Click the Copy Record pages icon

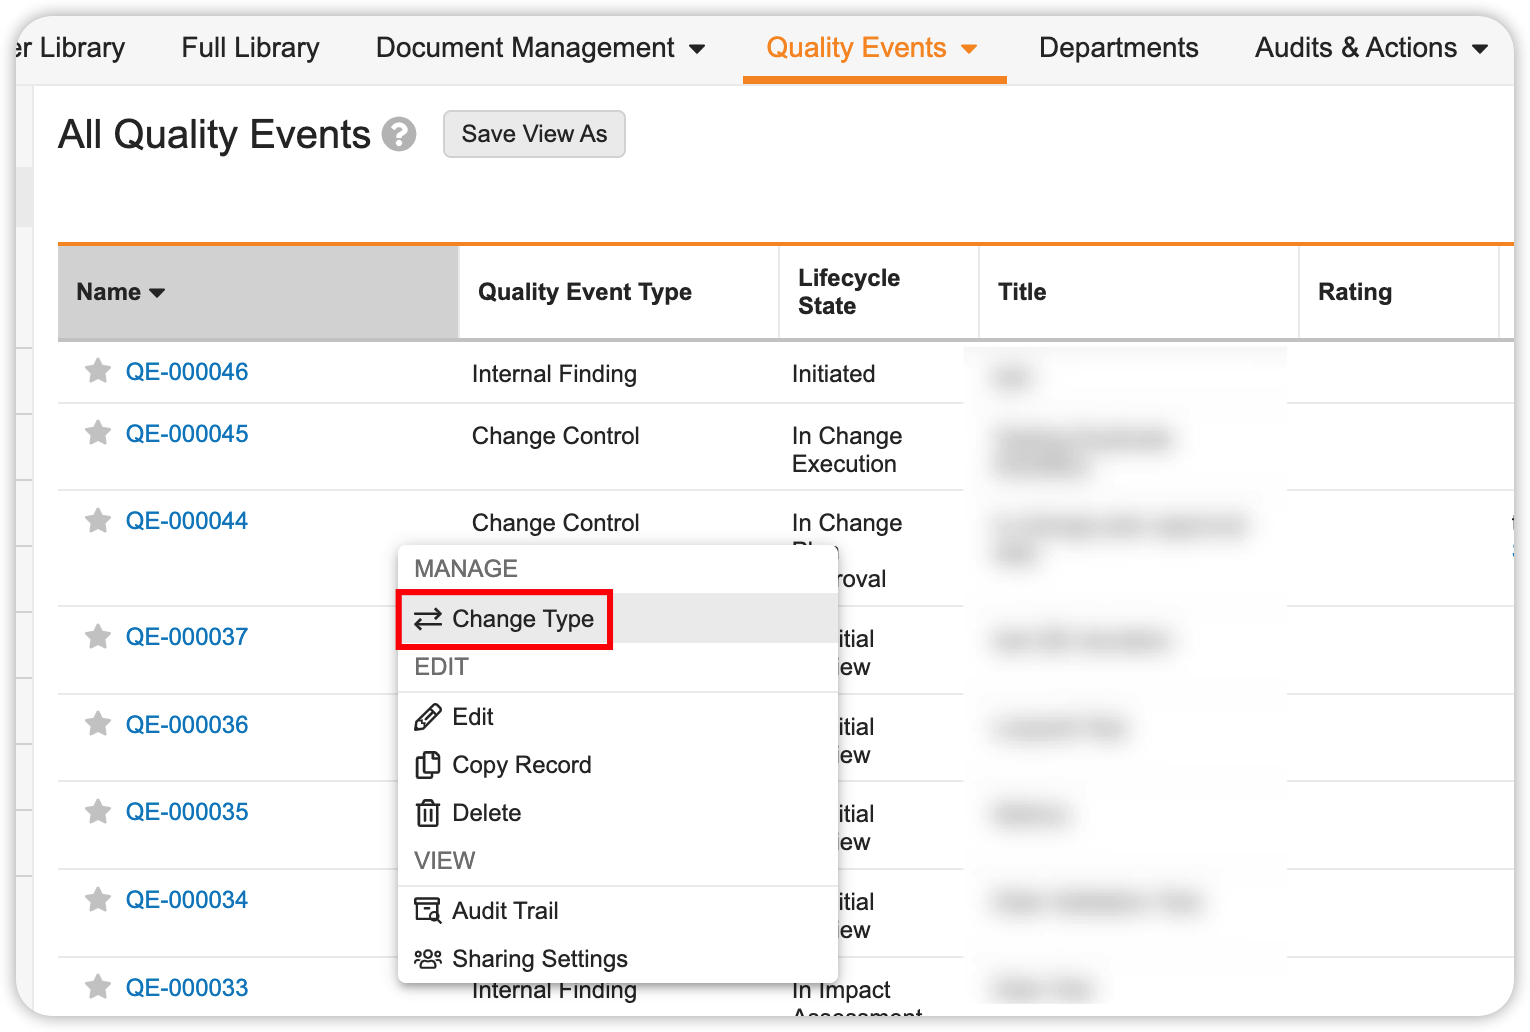pos(428,765)
